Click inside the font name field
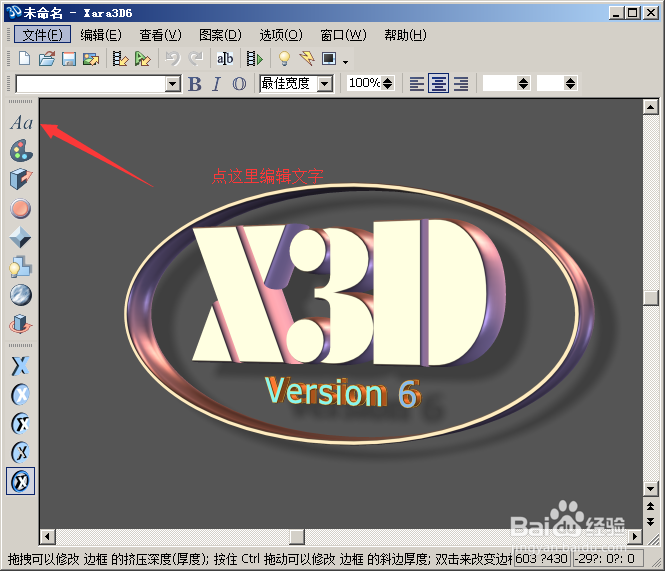Screen dimensions: 665x571 pyautogui.click(x=91, y=84)
